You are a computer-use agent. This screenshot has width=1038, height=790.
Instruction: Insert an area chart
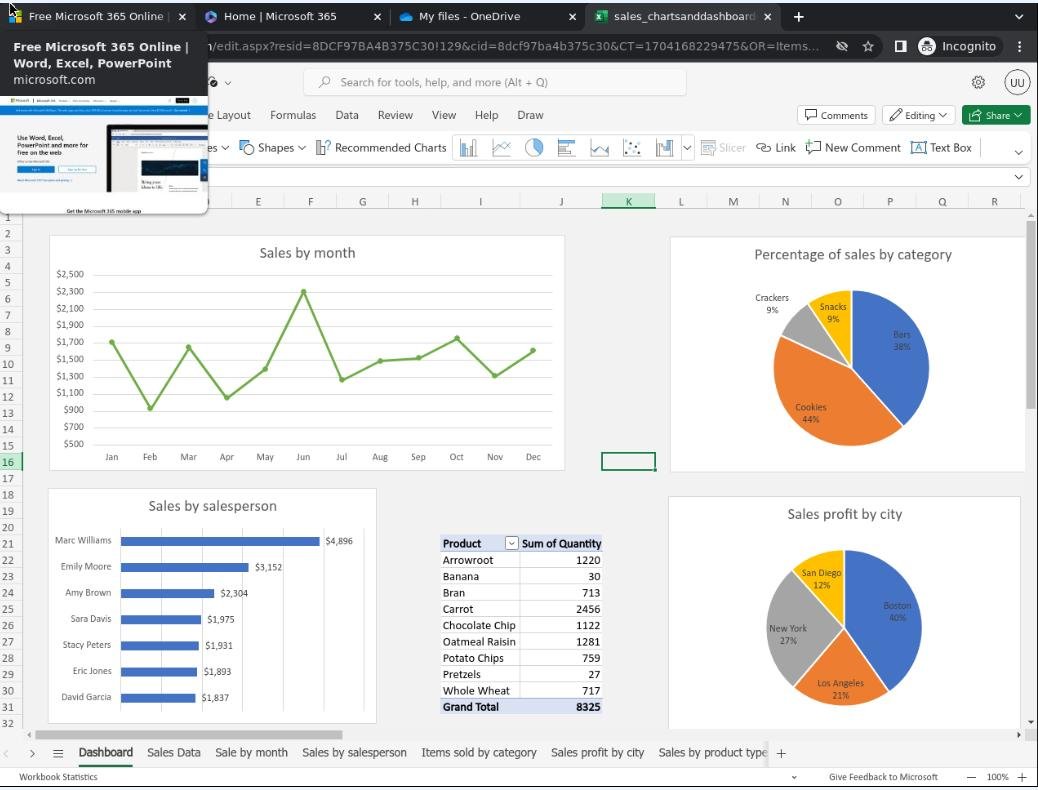(599, 148)
